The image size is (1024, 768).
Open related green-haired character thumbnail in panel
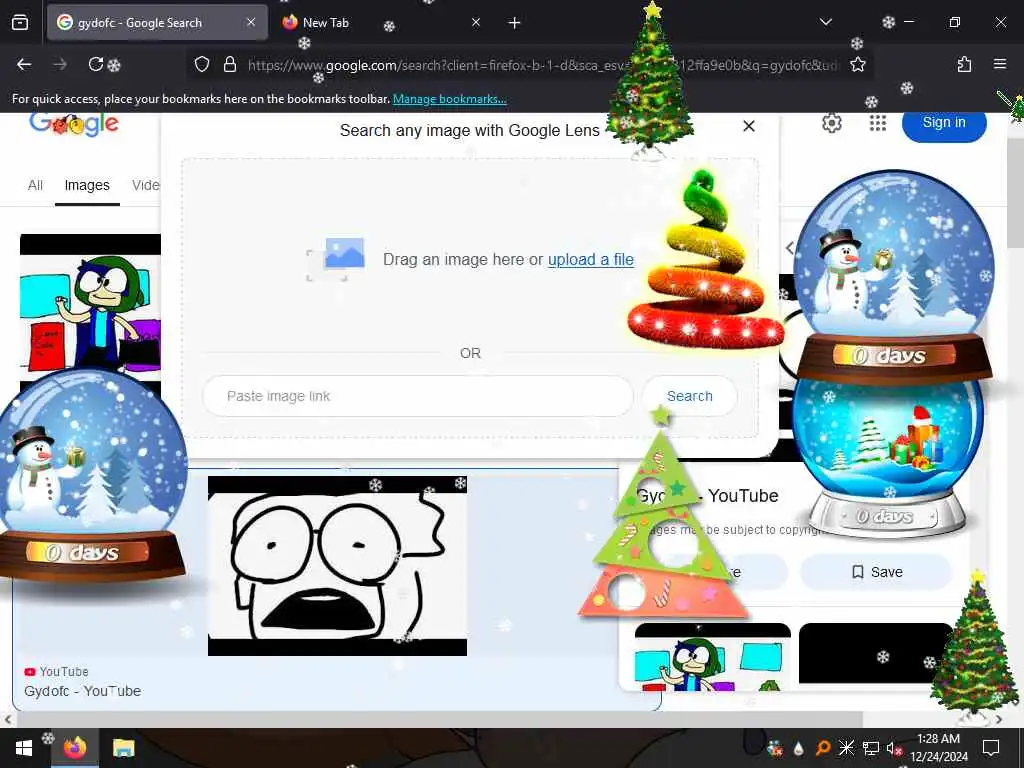point(712,657)
